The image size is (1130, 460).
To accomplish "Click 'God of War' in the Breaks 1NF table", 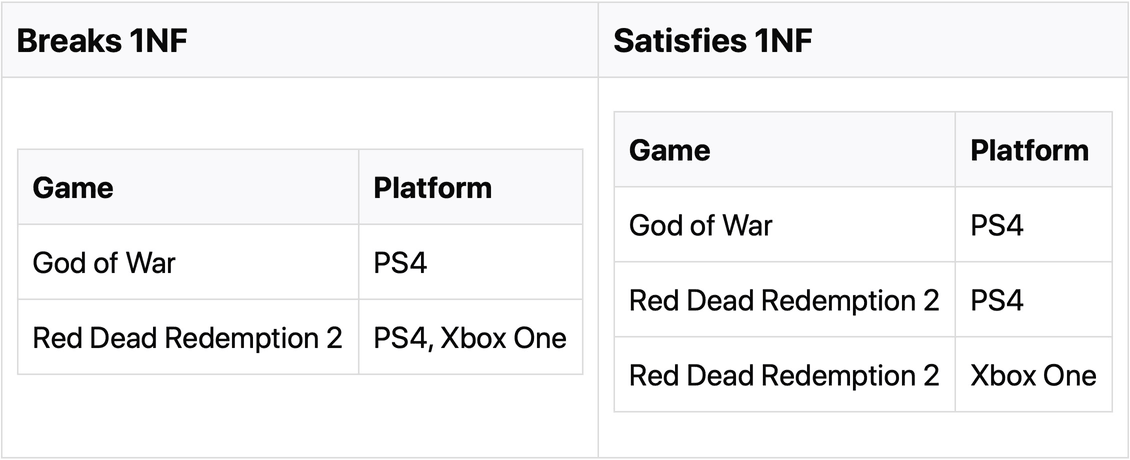I will click(104, 262).
